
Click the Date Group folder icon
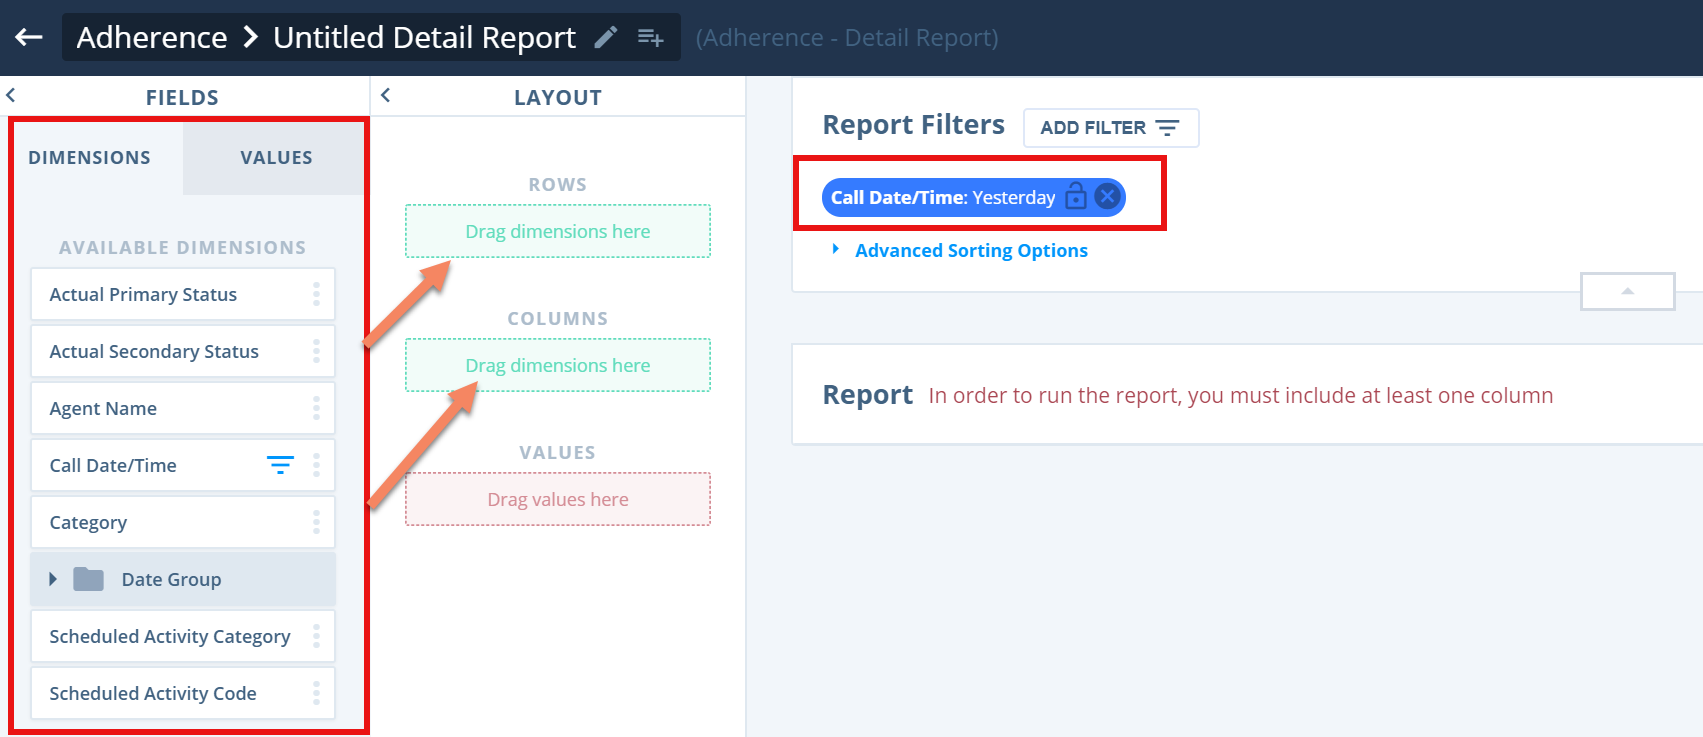point(89,579)
